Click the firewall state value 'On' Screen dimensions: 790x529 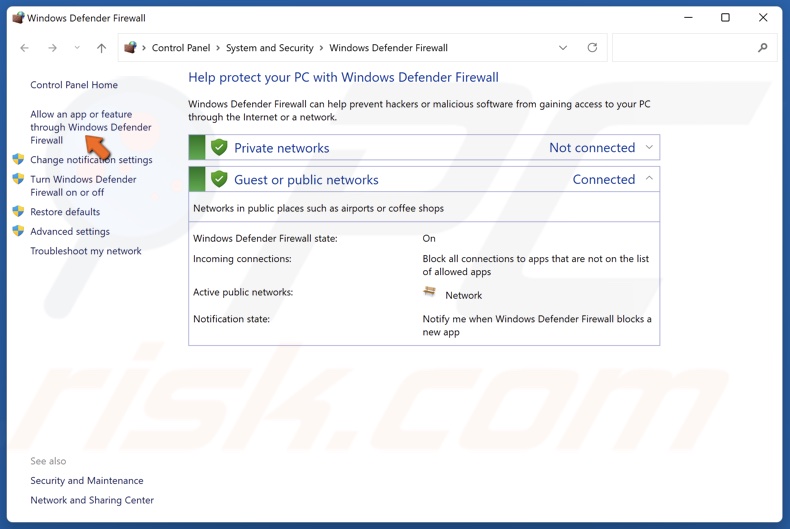coord(429,238)
